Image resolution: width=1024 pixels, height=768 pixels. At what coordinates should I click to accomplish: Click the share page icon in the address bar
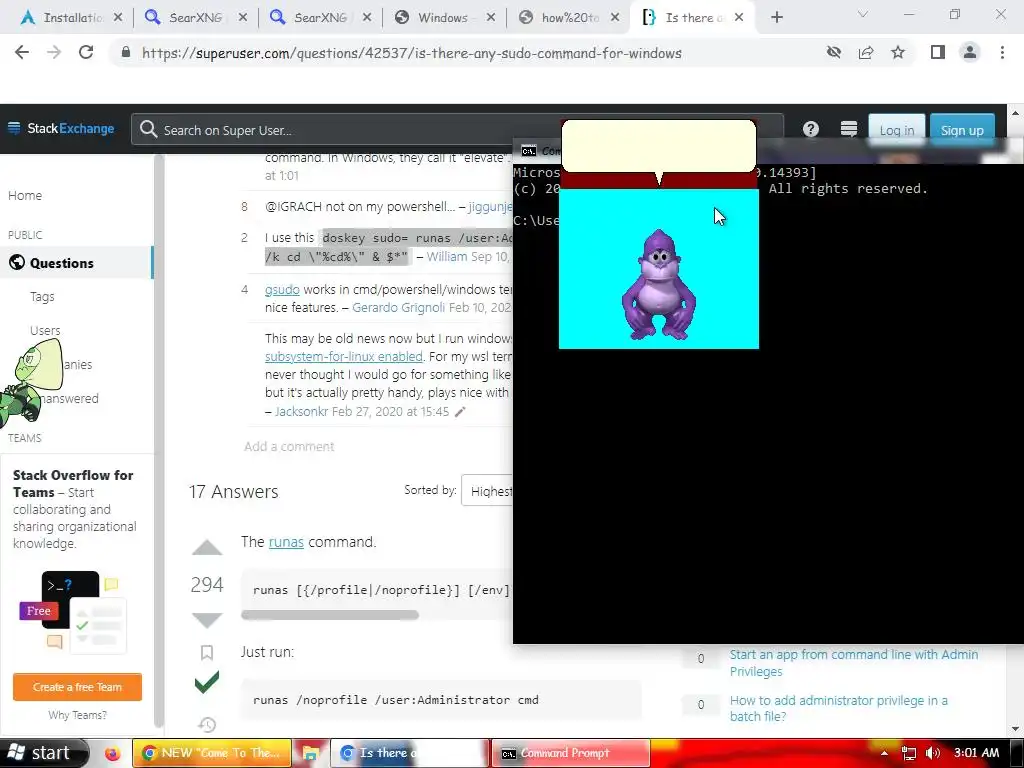(866, 52)
